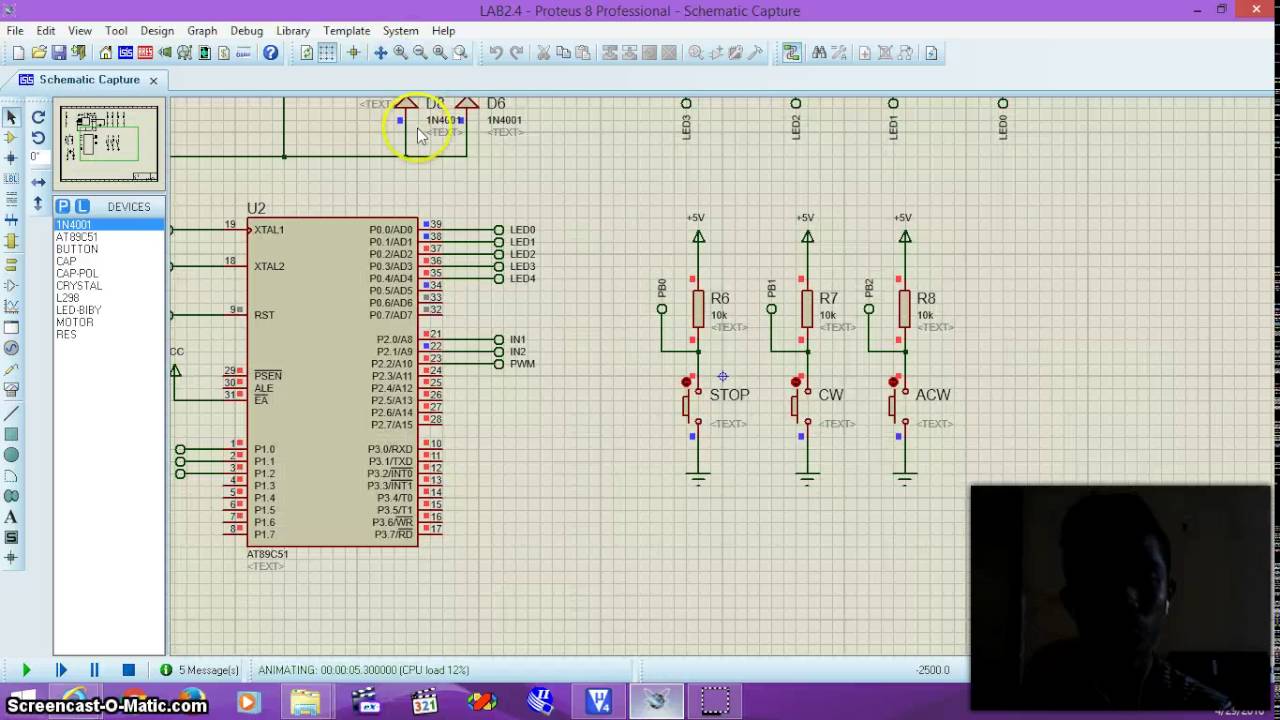This screenshot has width=1280, height=720.
Task: Select the Wire Label (LBL) tool
Action: pos(12,178)
